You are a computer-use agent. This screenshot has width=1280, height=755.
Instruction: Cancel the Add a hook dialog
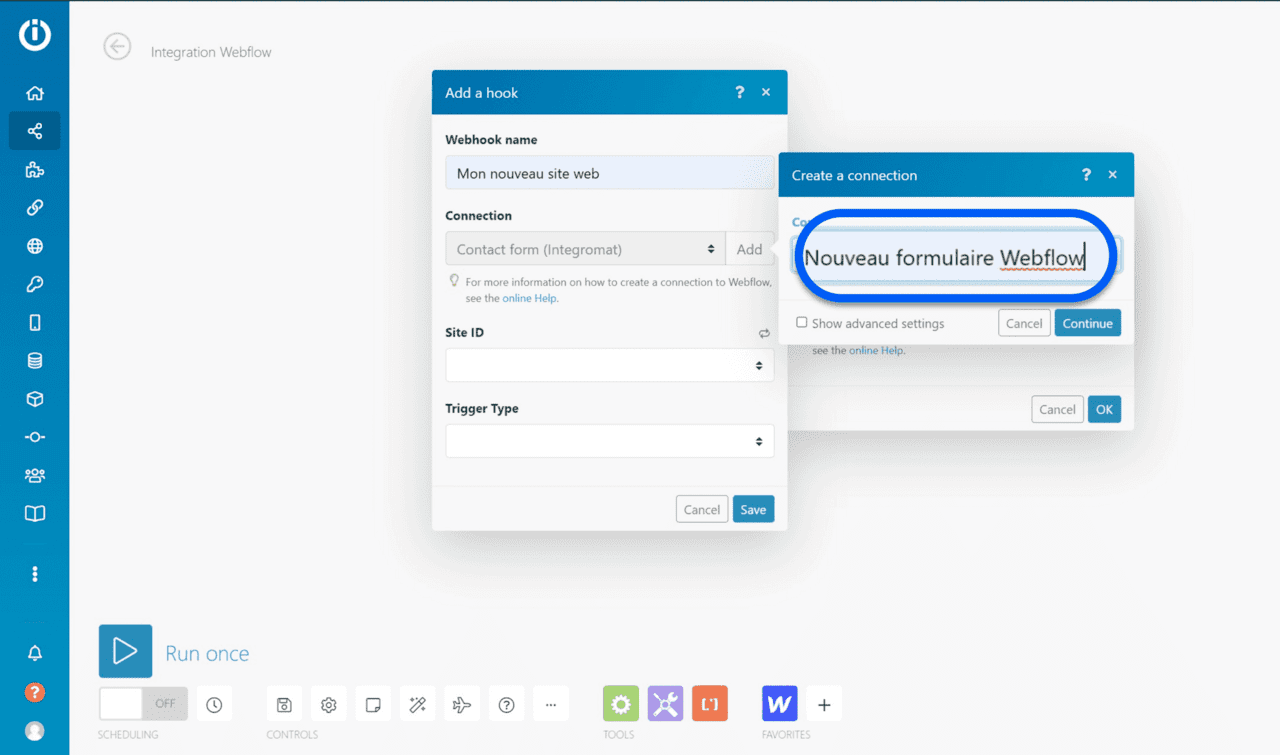(x=702, y=509)
